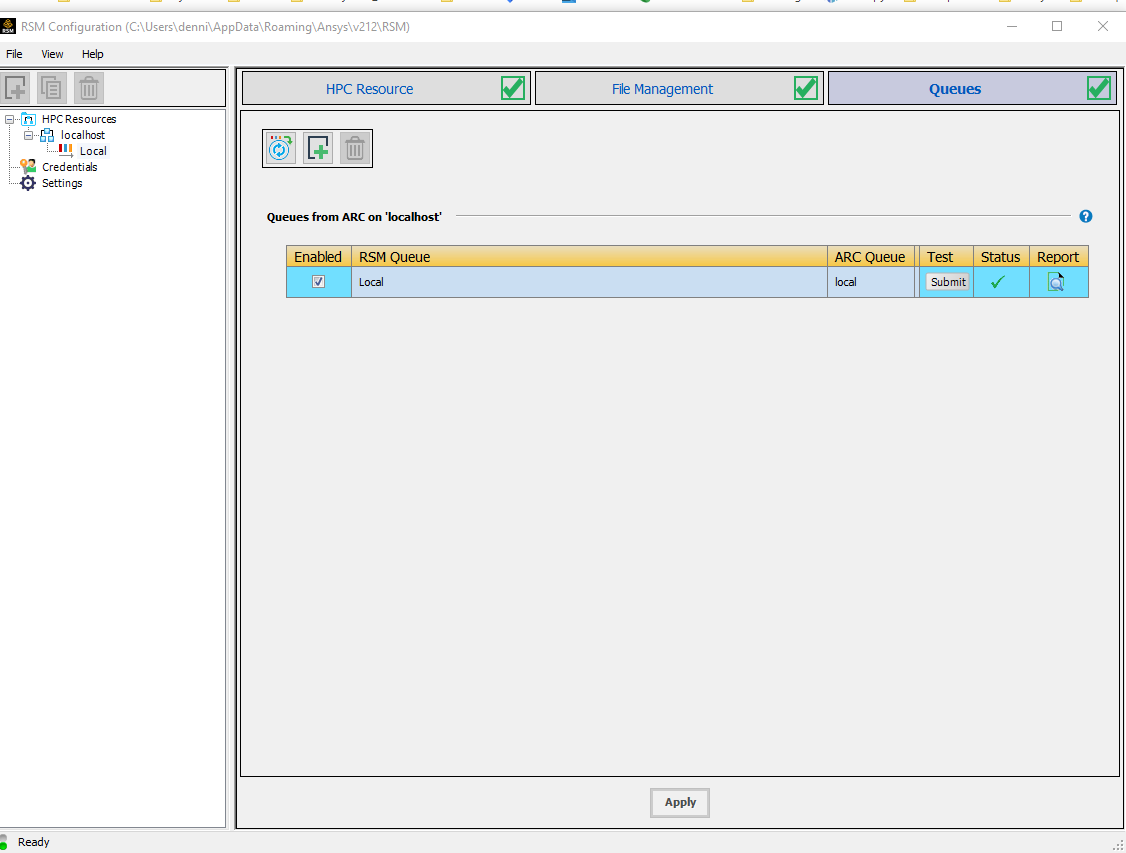
Task: Click the Local queue icon in tree
Action: [65, 150]
